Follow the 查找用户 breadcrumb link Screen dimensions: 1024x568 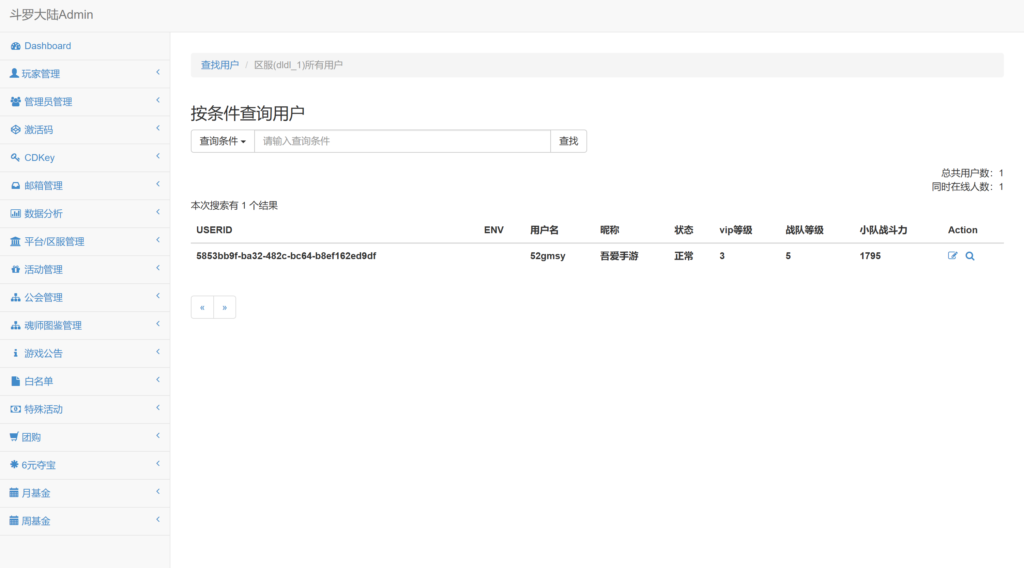[219, 65]
